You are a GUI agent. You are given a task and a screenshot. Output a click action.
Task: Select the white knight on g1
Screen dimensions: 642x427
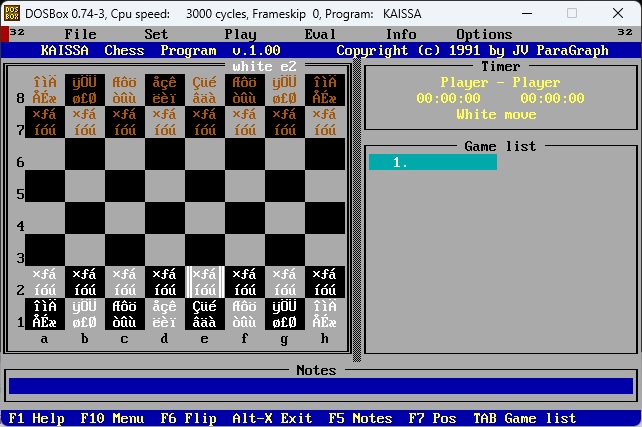(285, 314)
